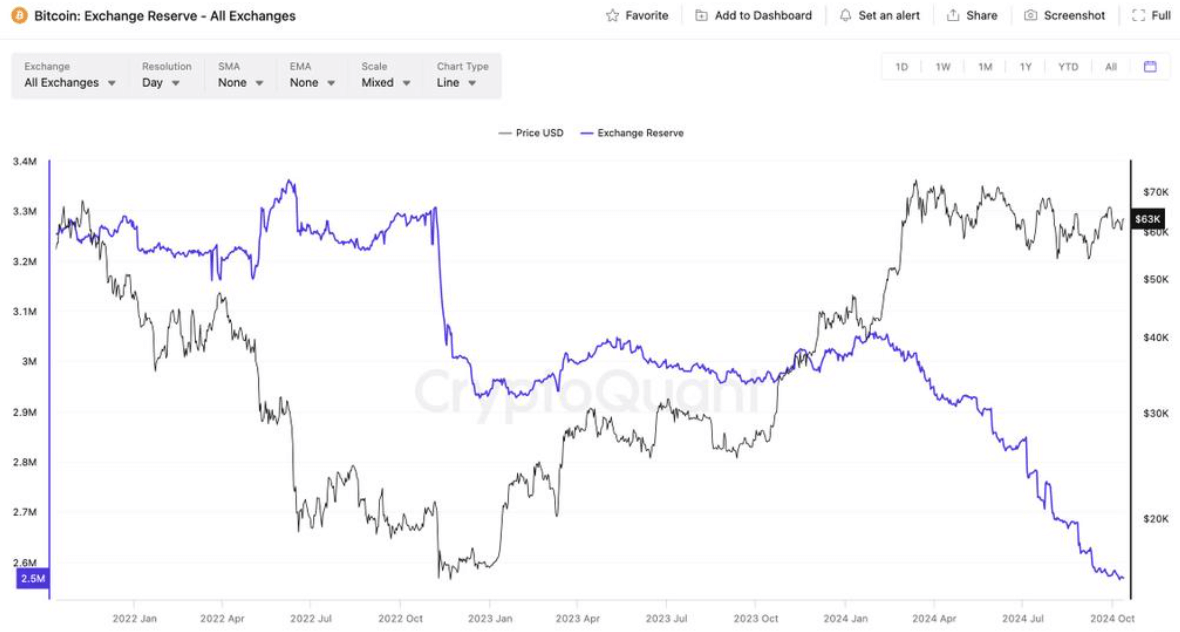Click the Screenshot camera icon
This screenshot has width=1180, height=632.
[1031, 16]
